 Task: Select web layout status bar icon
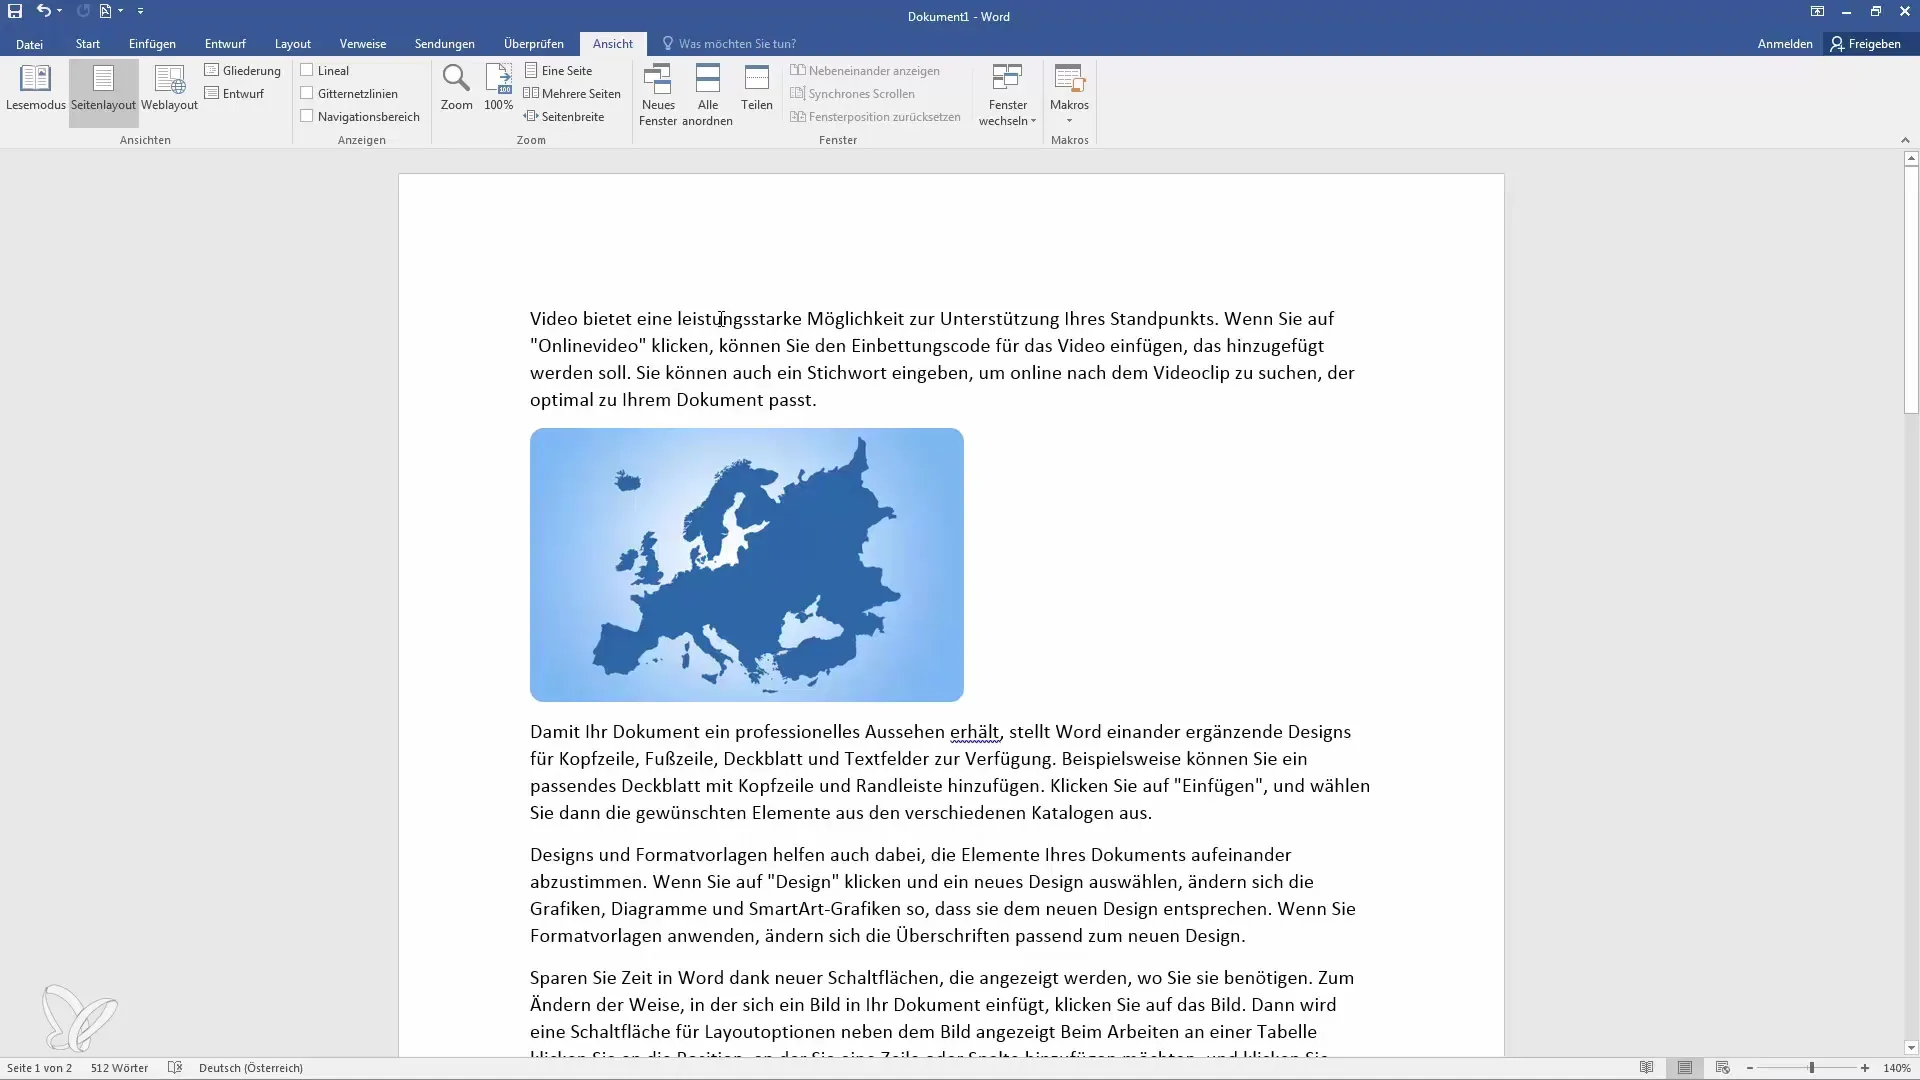click(1722, 1068)
